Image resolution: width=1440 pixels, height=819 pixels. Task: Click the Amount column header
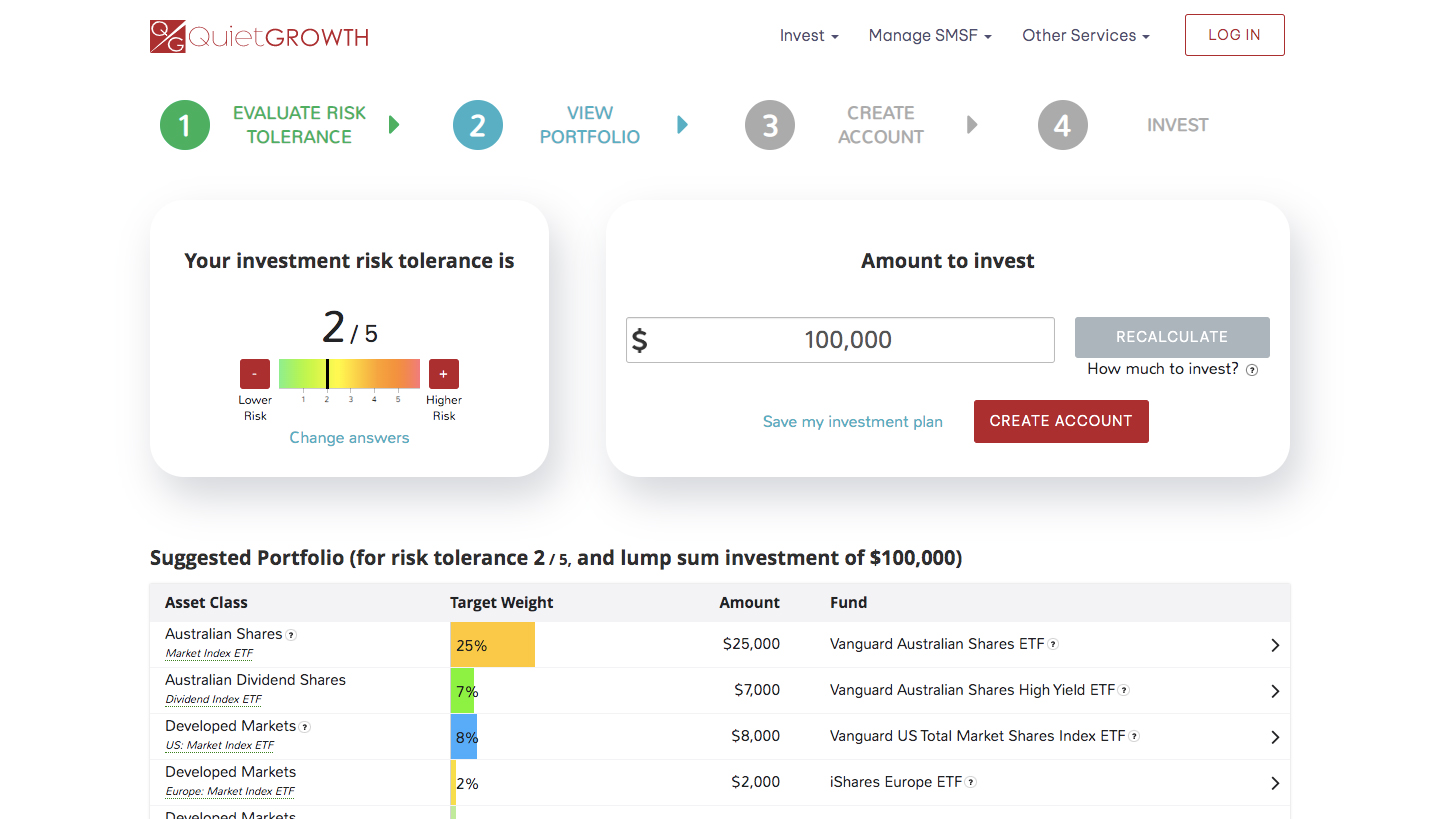[x=750, y=603]
